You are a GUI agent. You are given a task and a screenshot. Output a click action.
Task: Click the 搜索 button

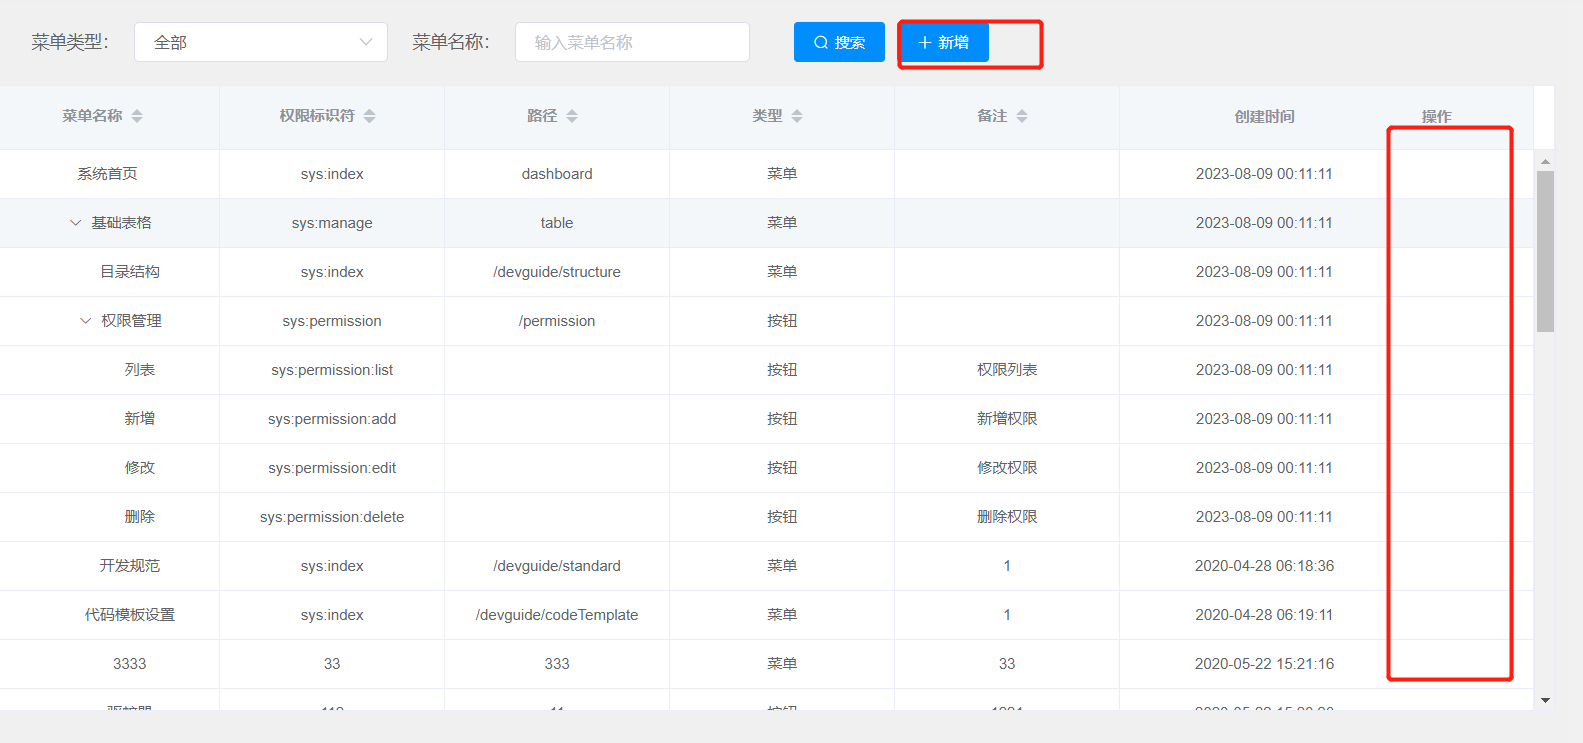point(839,42)
